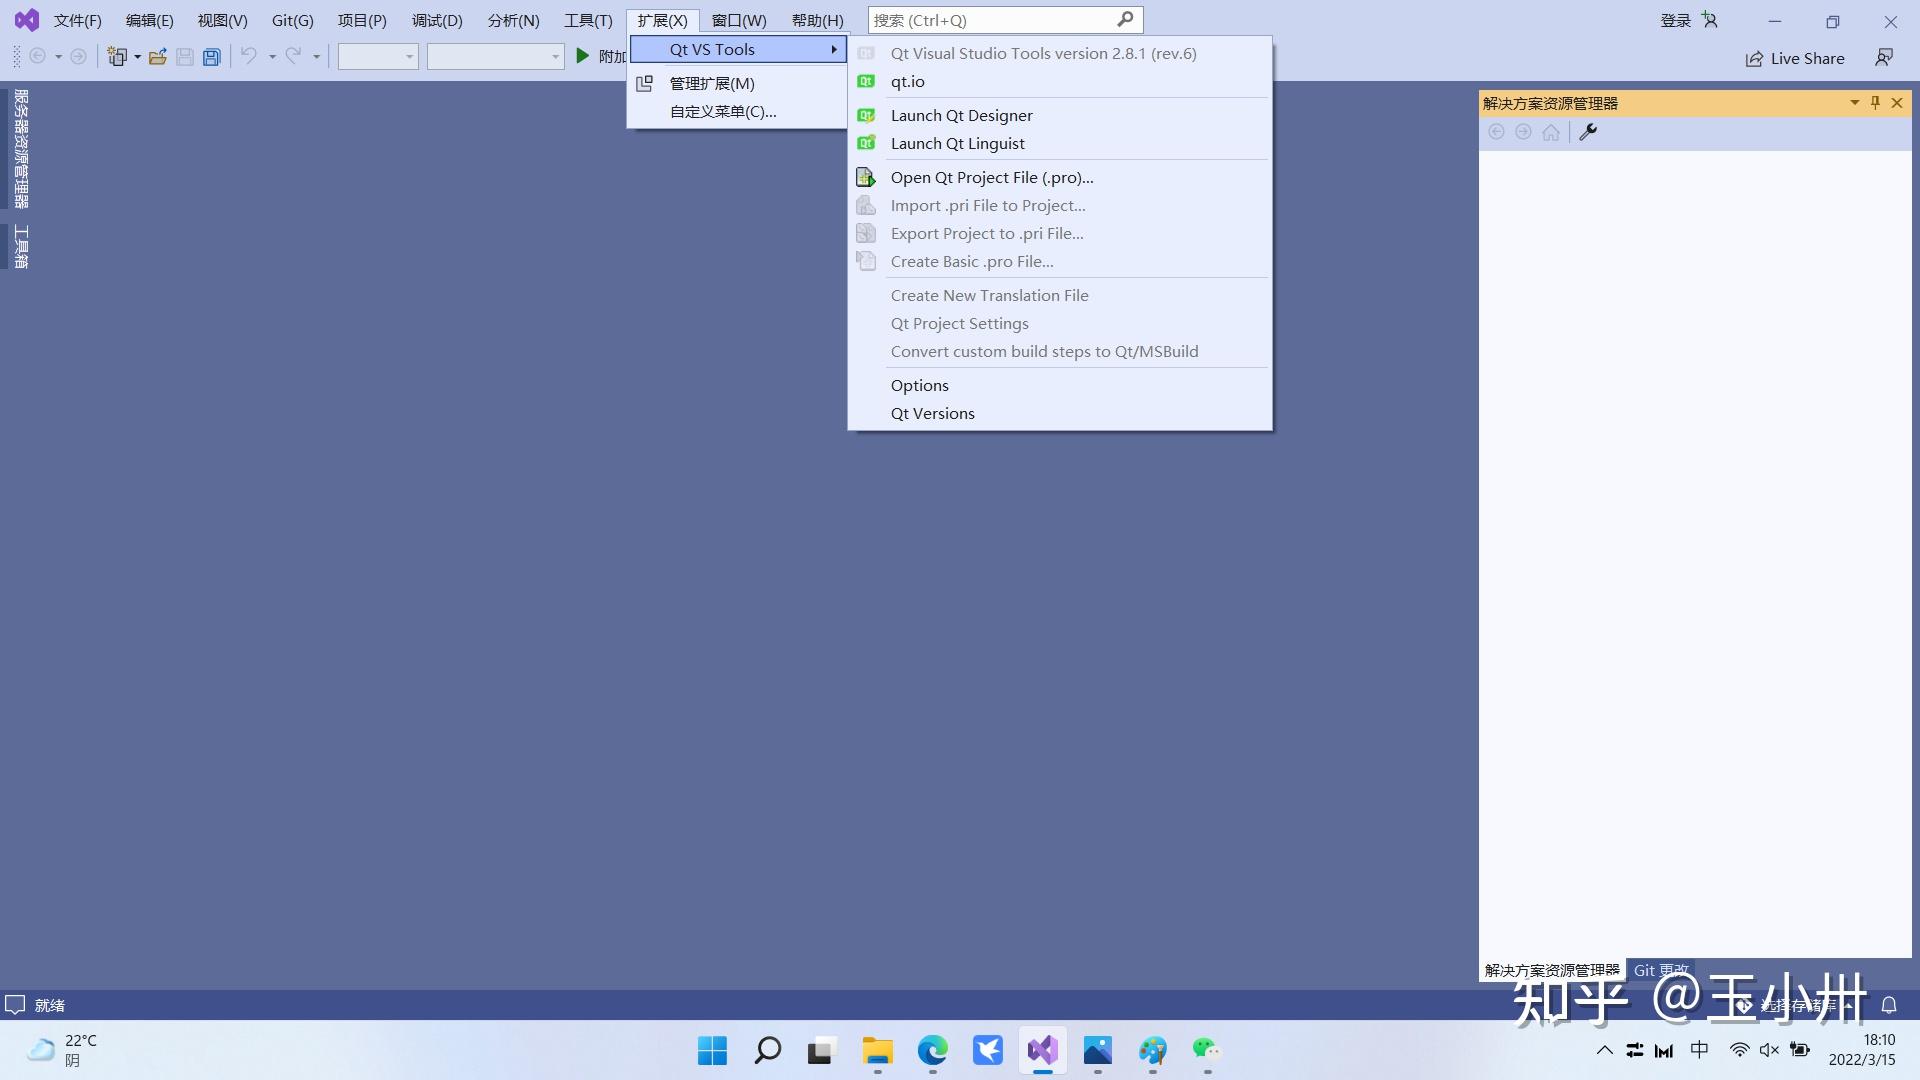Pin the Solution Explorer panel
This screenshot has width=1920, height=1080.
coord(1875,103)
